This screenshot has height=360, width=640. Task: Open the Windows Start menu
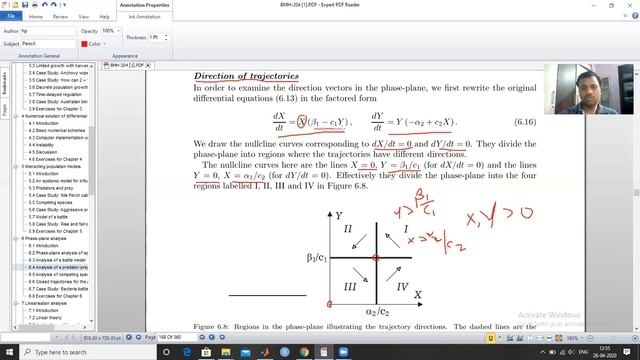[9, 352]
